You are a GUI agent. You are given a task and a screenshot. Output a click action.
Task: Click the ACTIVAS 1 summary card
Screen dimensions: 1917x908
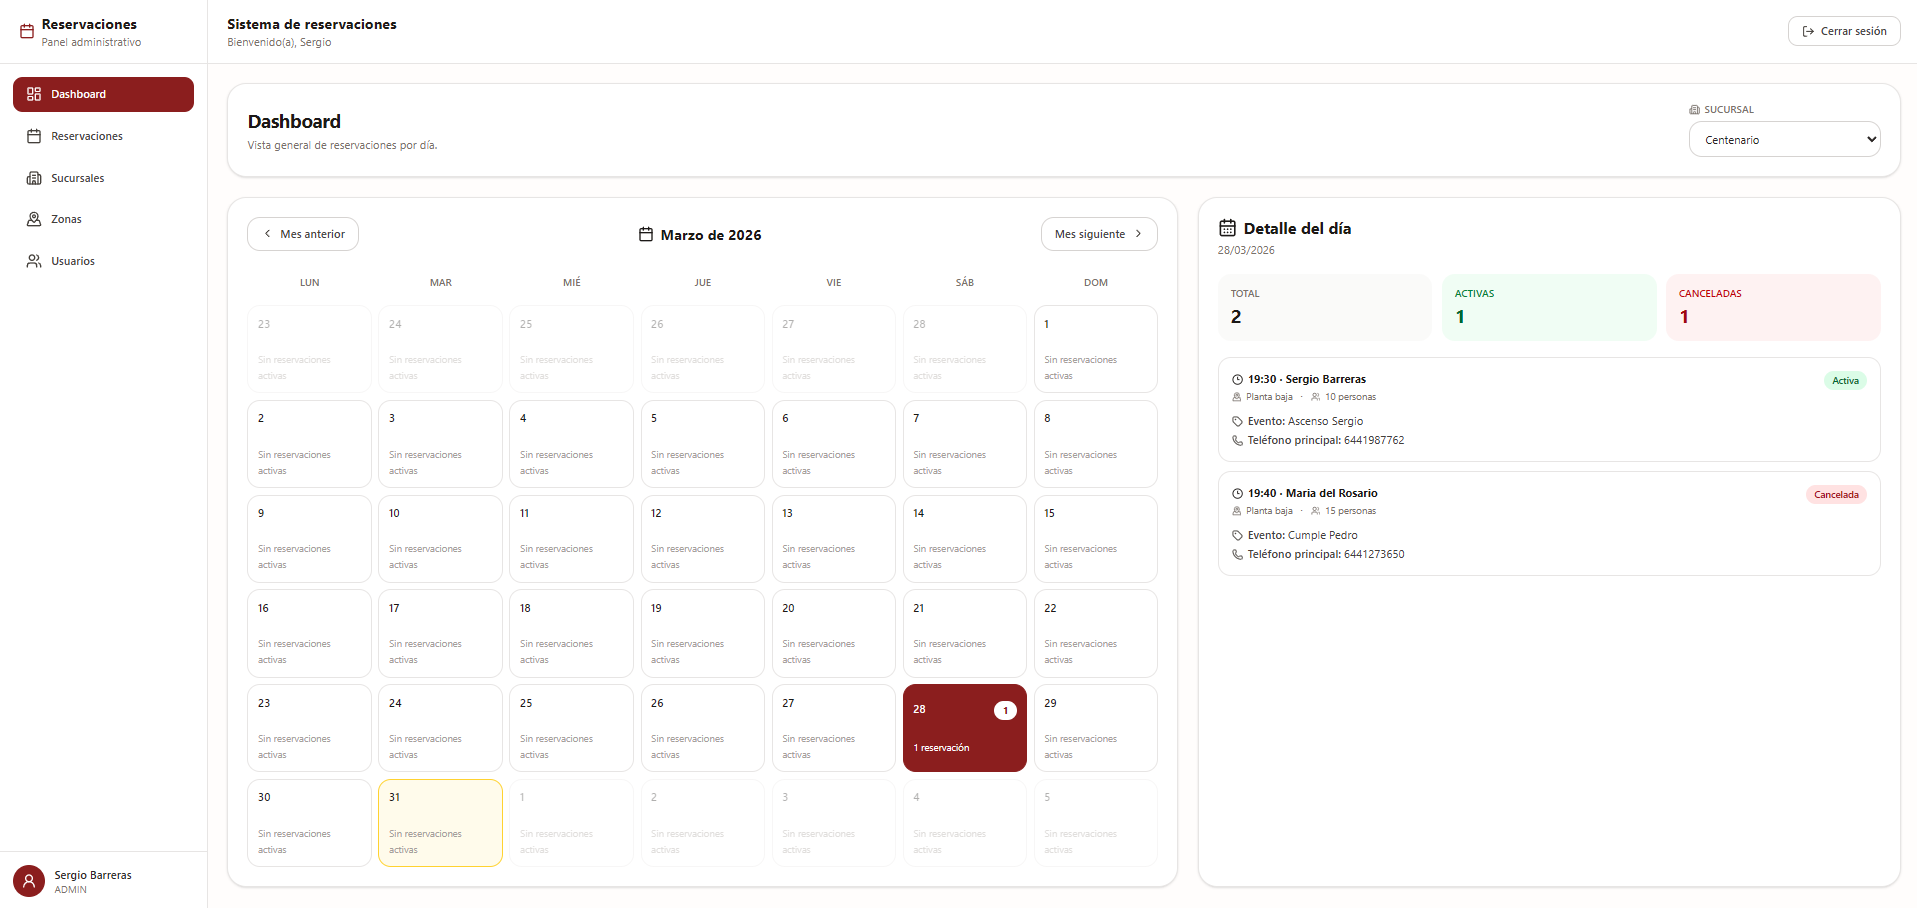1549,307
